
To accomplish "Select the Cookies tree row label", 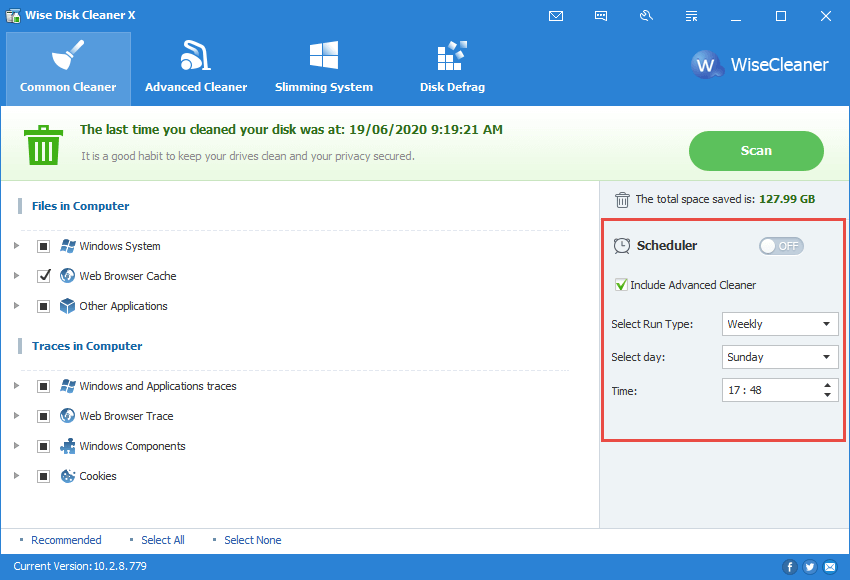I will (98, 476).
